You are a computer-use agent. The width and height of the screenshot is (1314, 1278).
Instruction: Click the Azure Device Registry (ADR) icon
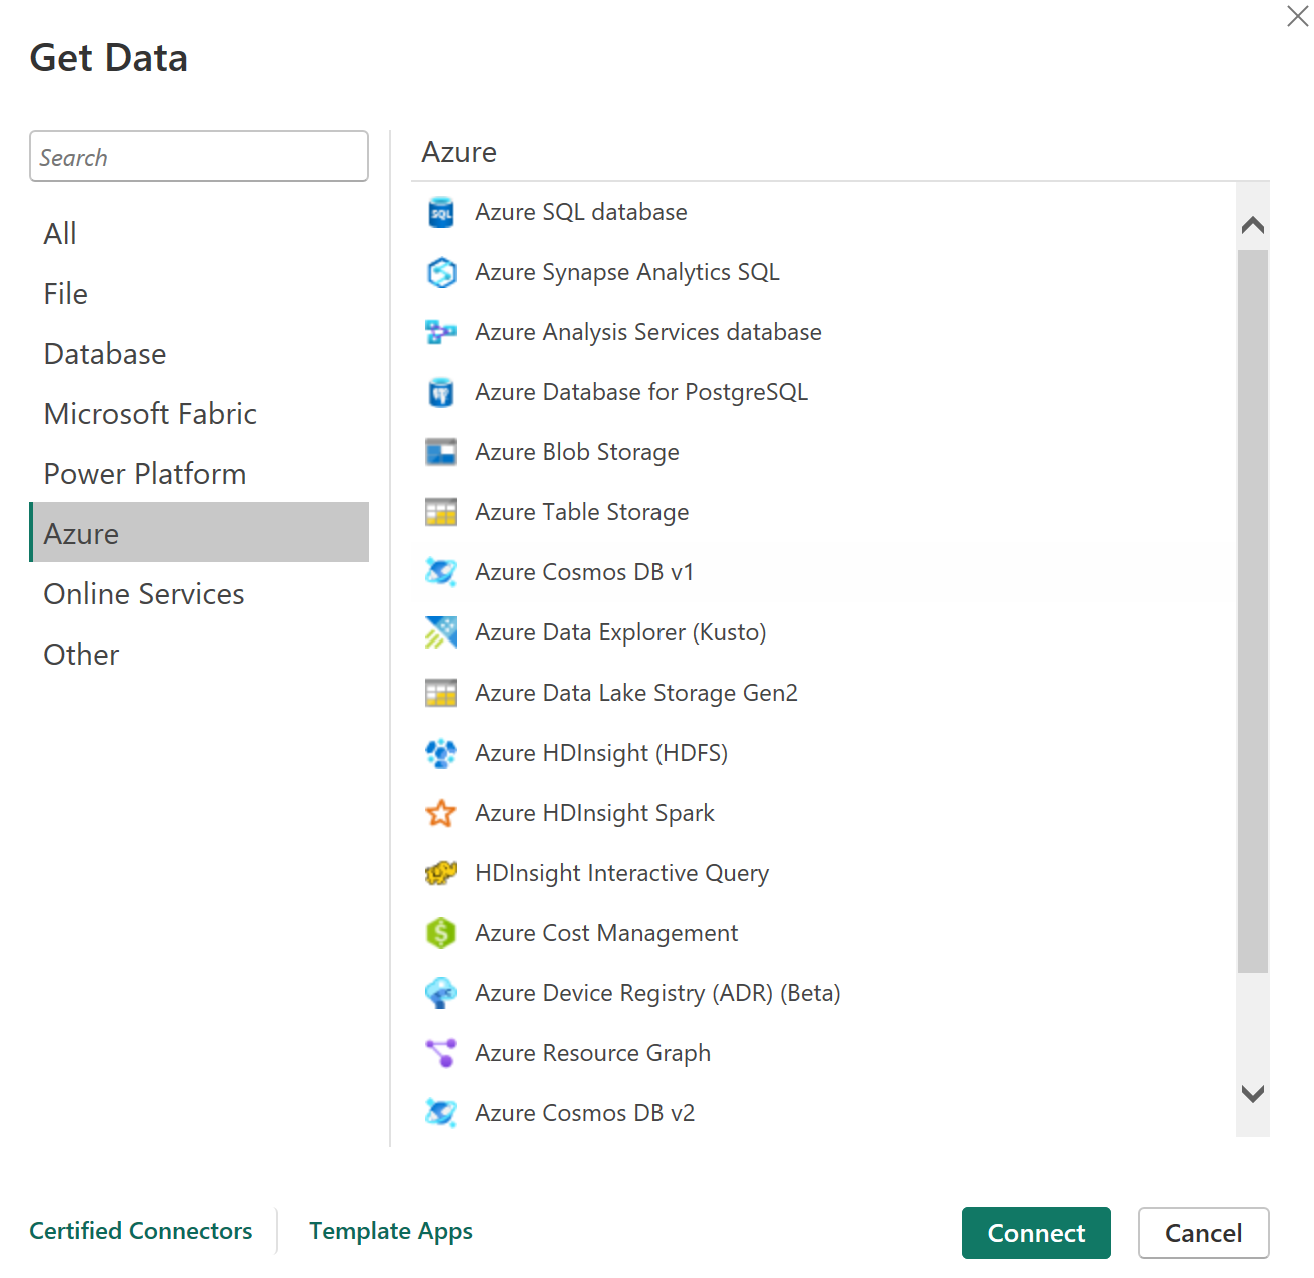pos(441,994)
